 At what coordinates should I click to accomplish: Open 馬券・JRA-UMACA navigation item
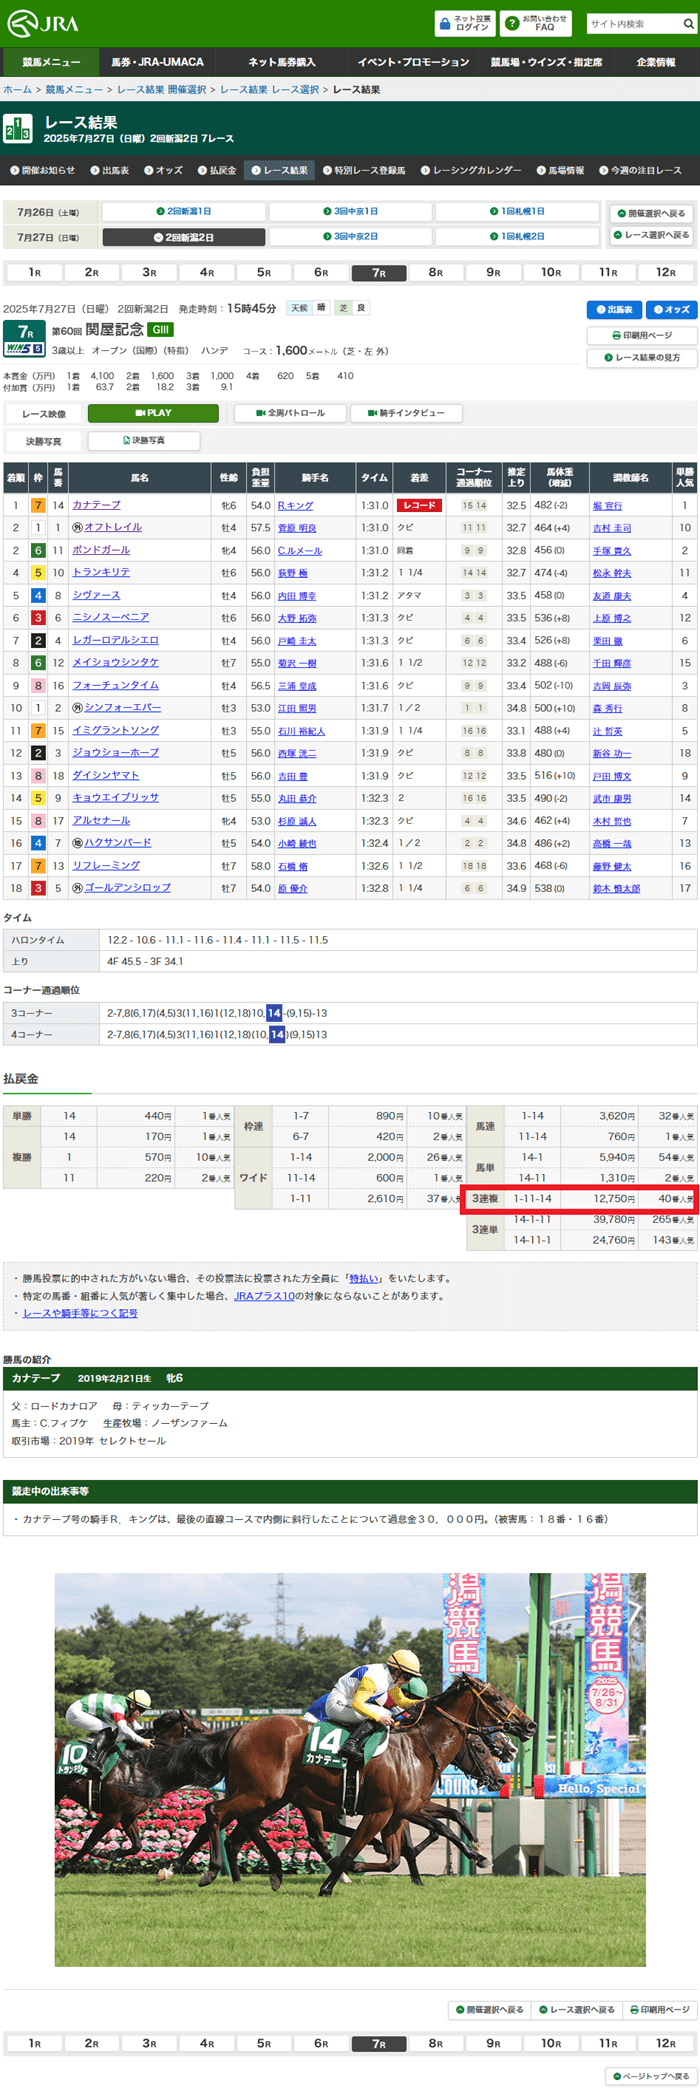(158, 62)
